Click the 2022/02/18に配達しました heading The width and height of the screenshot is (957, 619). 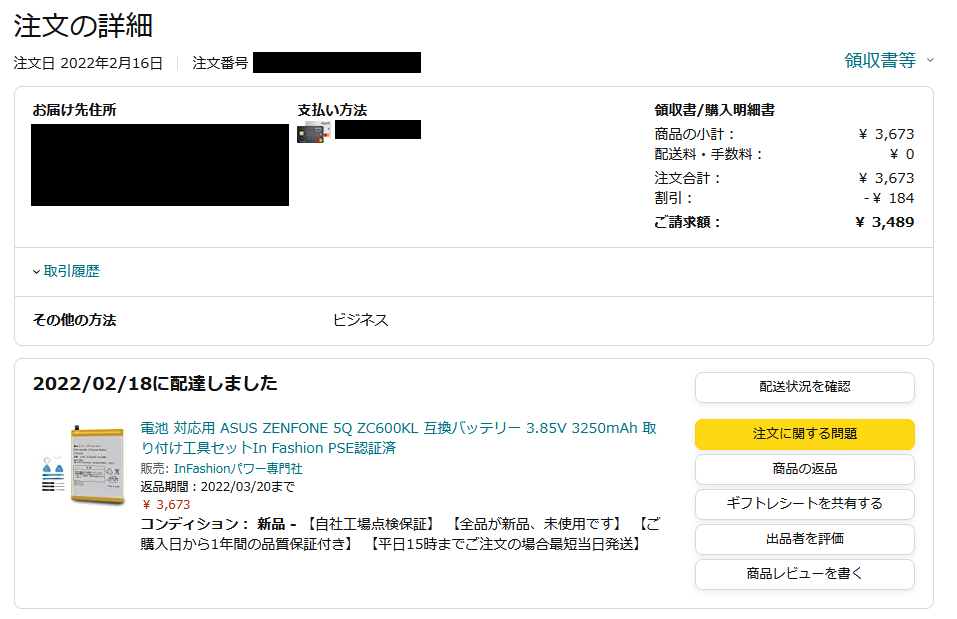(x=155, y=383)
